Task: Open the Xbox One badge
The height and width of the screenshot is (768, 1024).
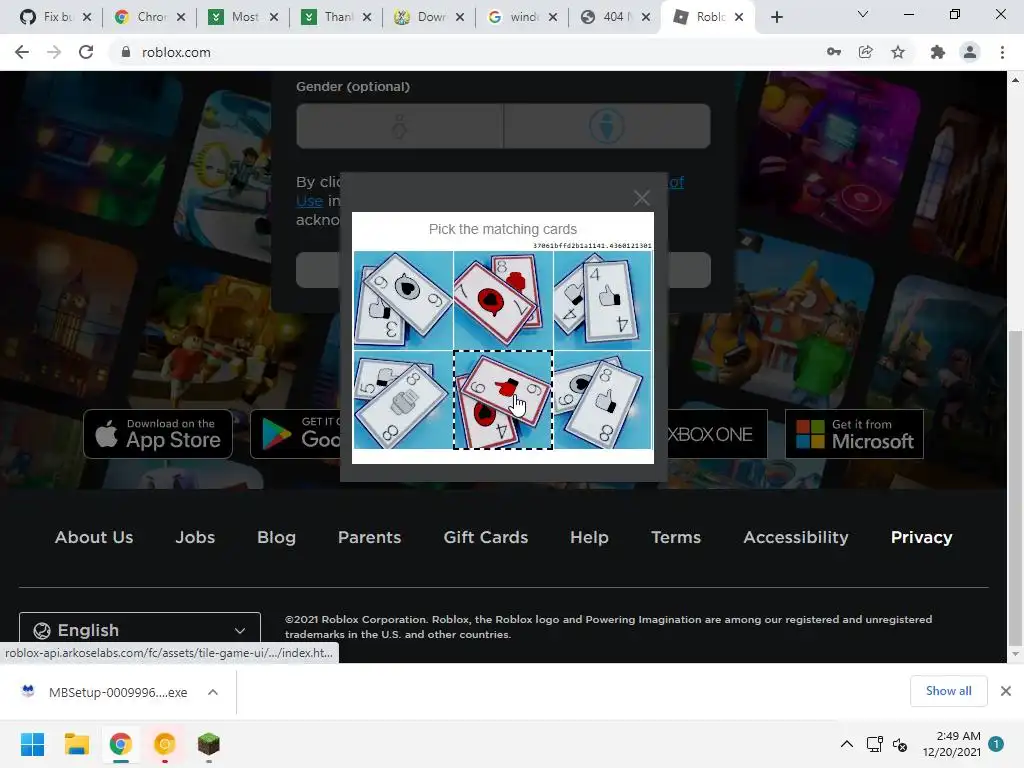Action: 716,434
